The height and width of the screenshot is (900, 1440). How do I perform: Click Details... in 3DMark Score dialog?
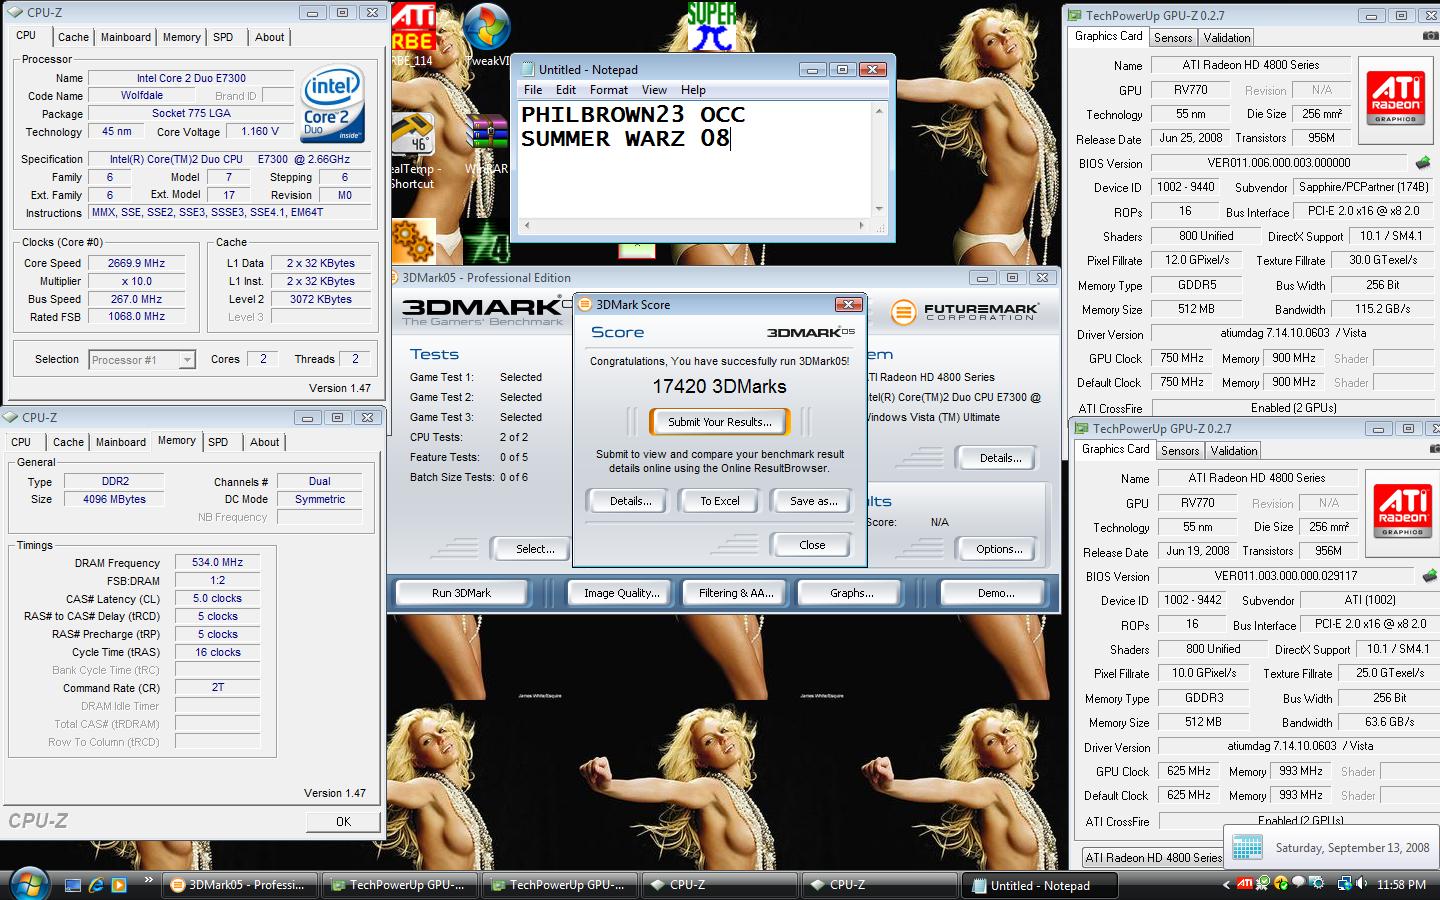click(631, 501)
